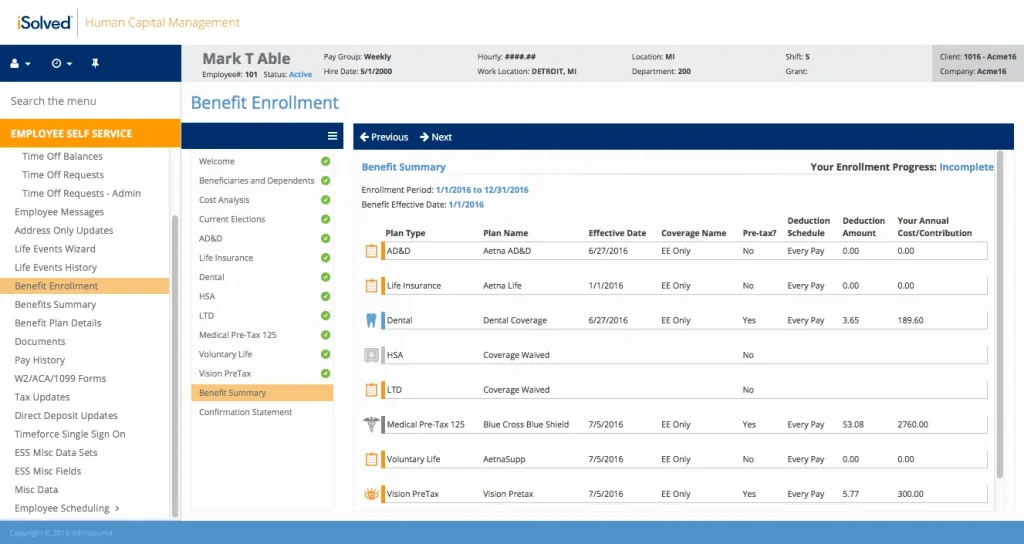Viewport: 1024px width, 544px height.
Task: Open Benefits Summary in left menu
Action: 56,304
